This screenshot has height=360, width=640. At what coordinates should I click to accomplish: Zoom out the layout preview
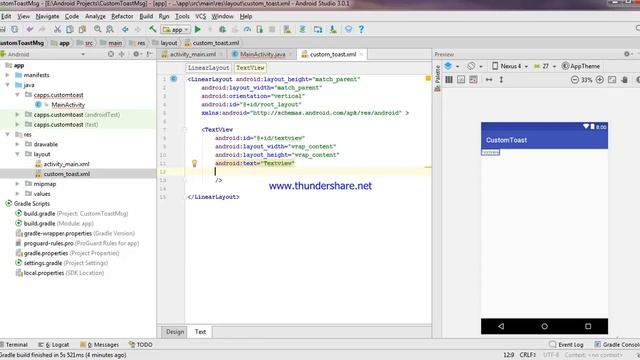point(575,80)
